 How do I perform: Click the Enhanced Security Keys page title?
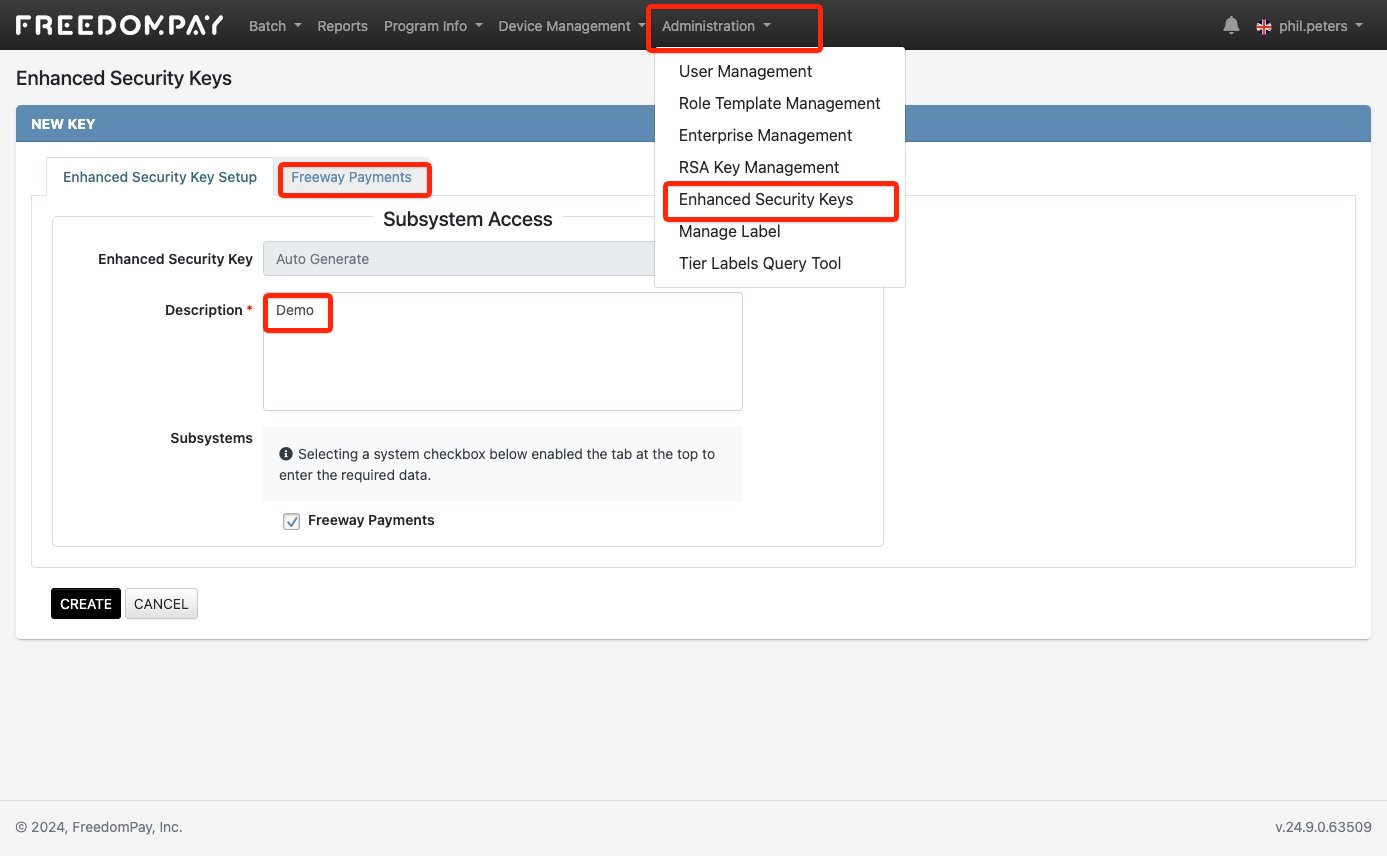click(x=124, y=78)
